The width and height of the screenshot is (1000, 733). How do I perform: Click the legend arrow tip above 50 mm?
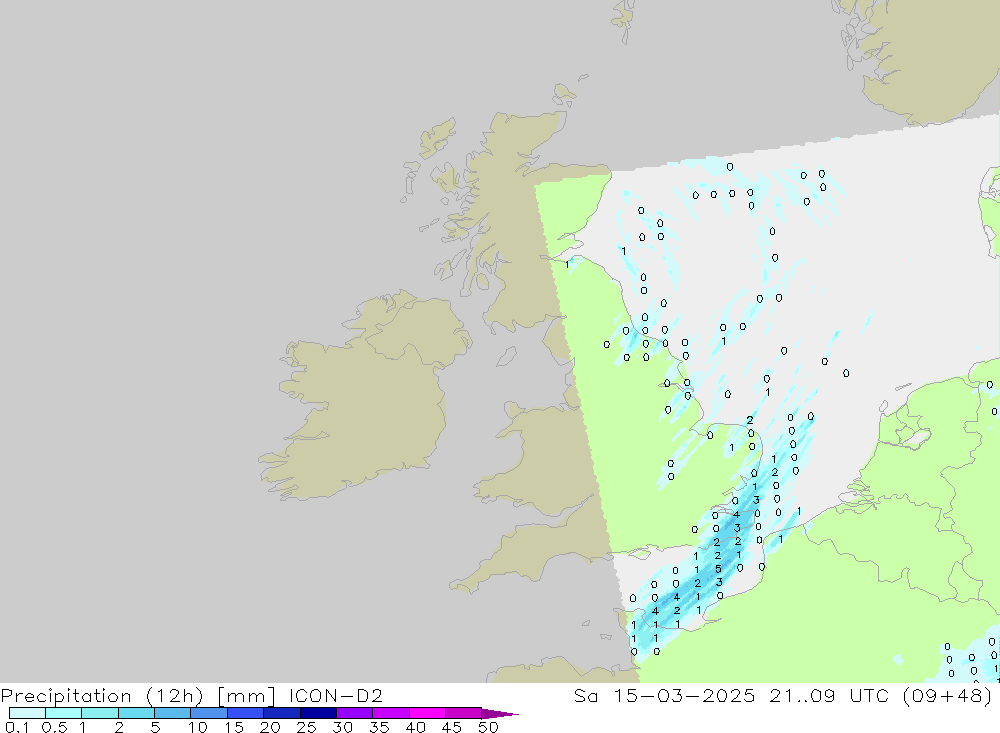coord(499,714)
